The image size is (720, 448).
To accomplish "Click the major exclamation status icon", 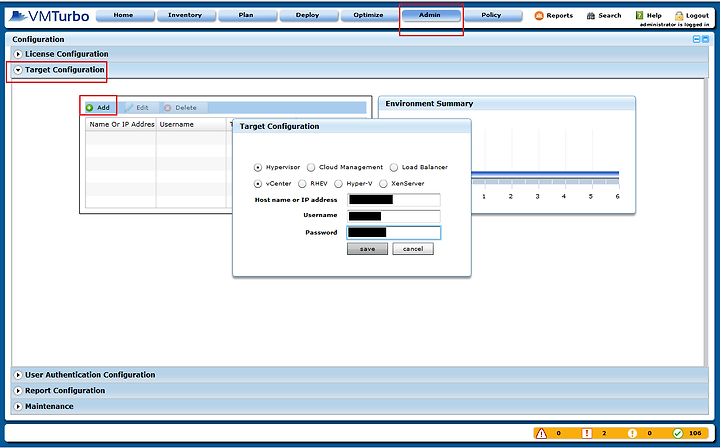I will (x=587, y=433).
